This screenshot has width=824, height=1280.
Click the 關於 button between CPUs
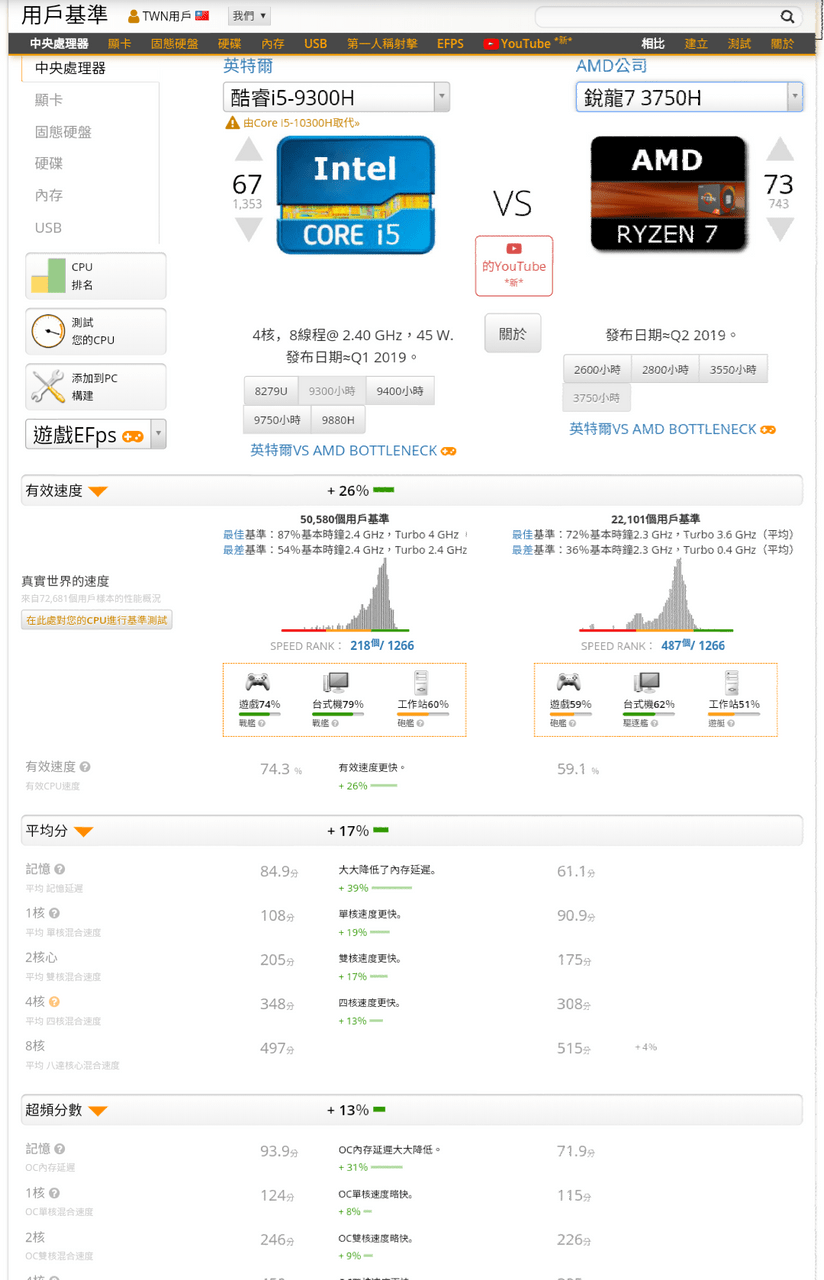[x=512, y=334]
